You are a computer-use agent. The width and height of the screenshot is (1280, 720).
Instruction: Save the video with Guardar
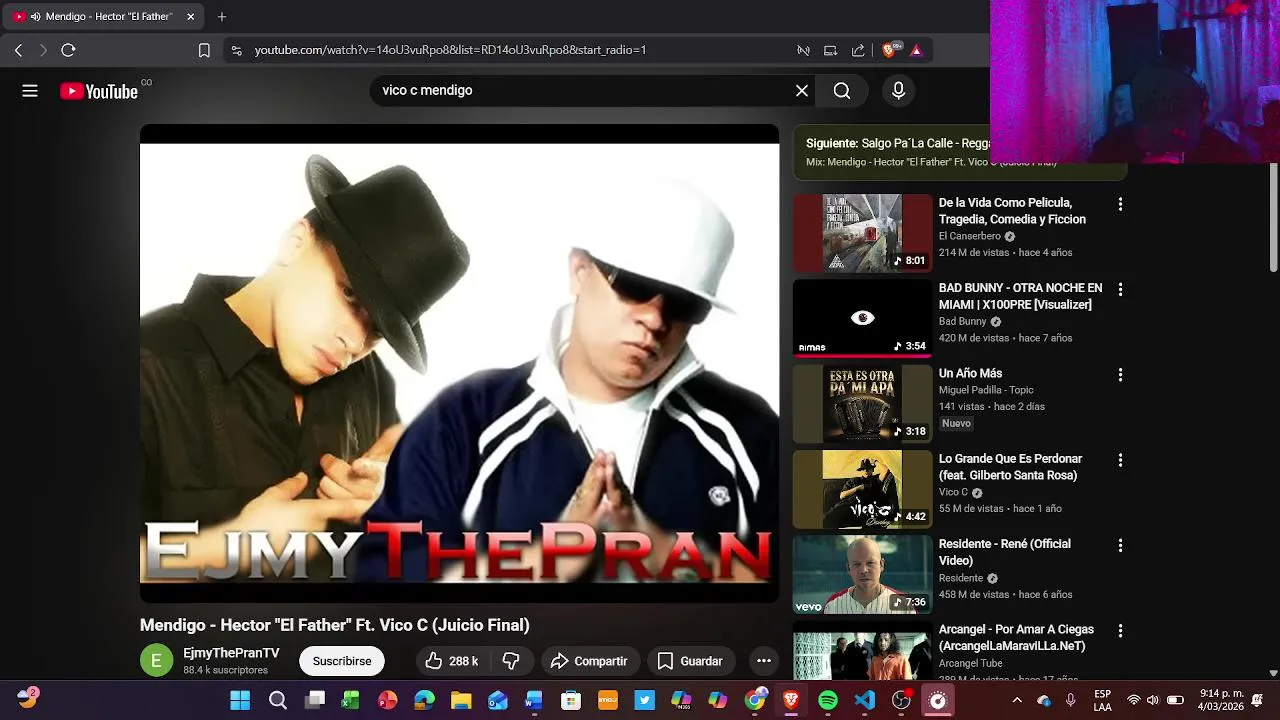coord(690,661)
